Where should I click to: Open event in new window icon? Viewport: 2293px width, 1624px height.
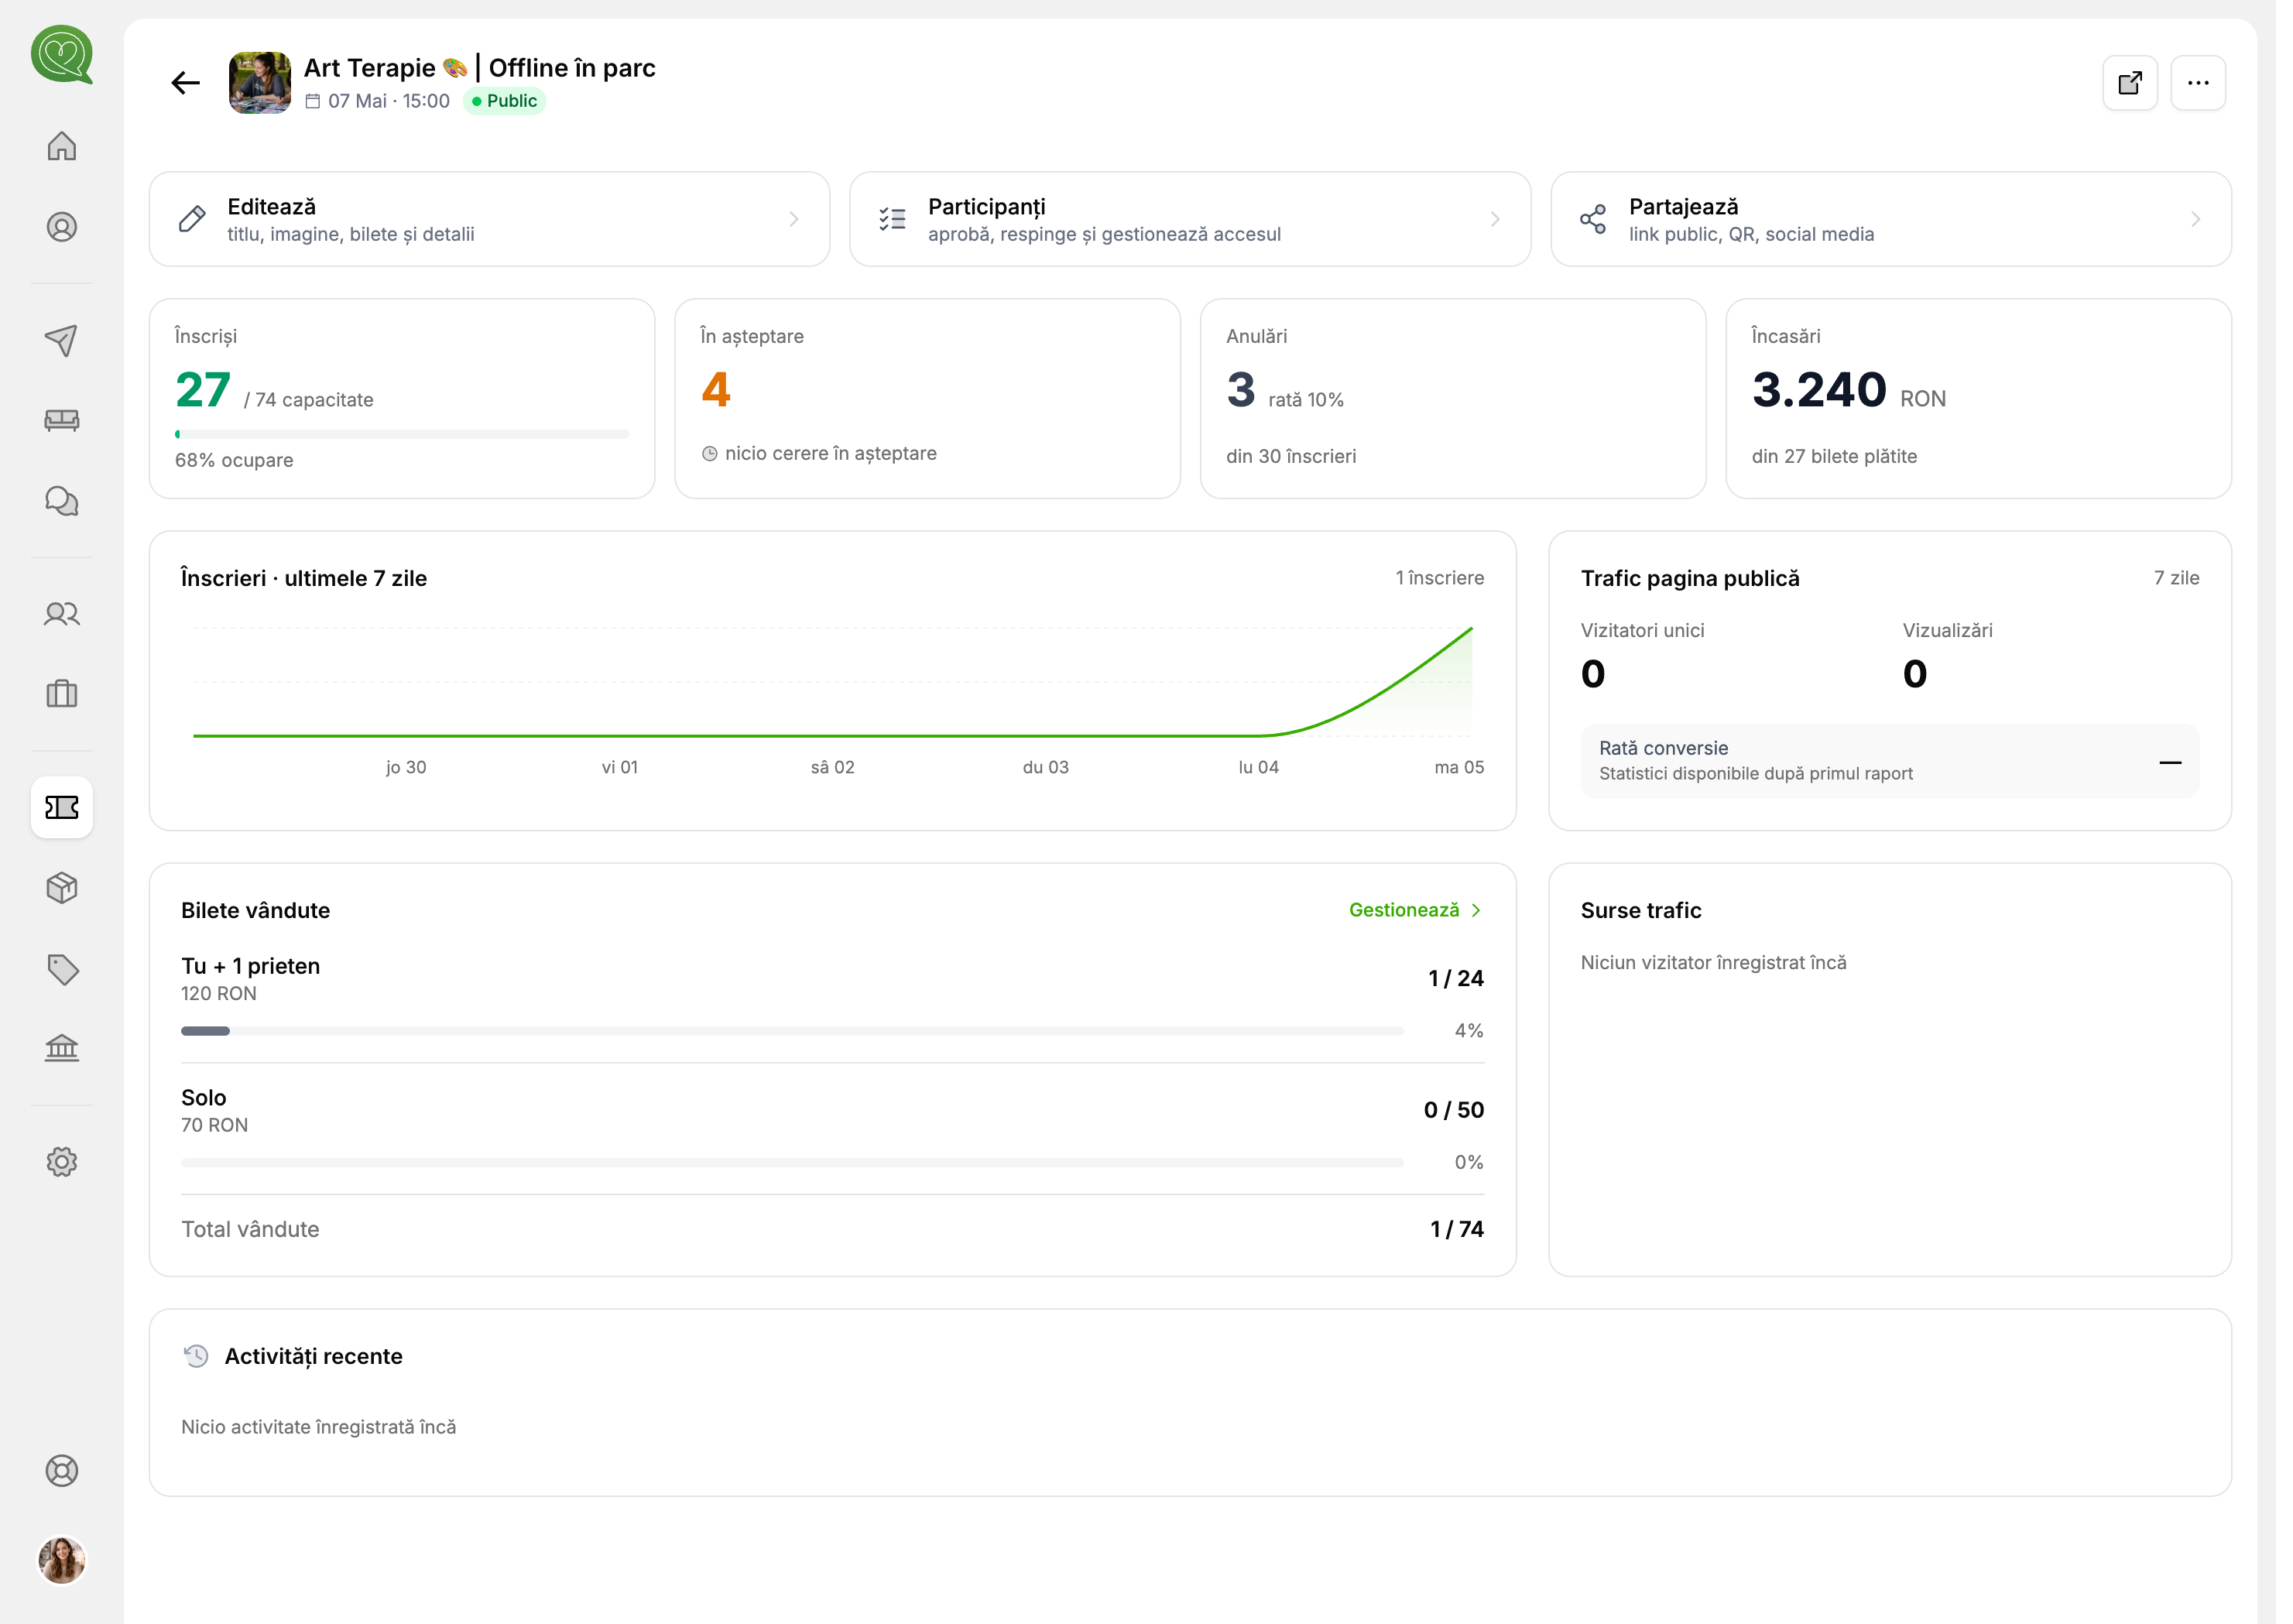point(2130,83)
